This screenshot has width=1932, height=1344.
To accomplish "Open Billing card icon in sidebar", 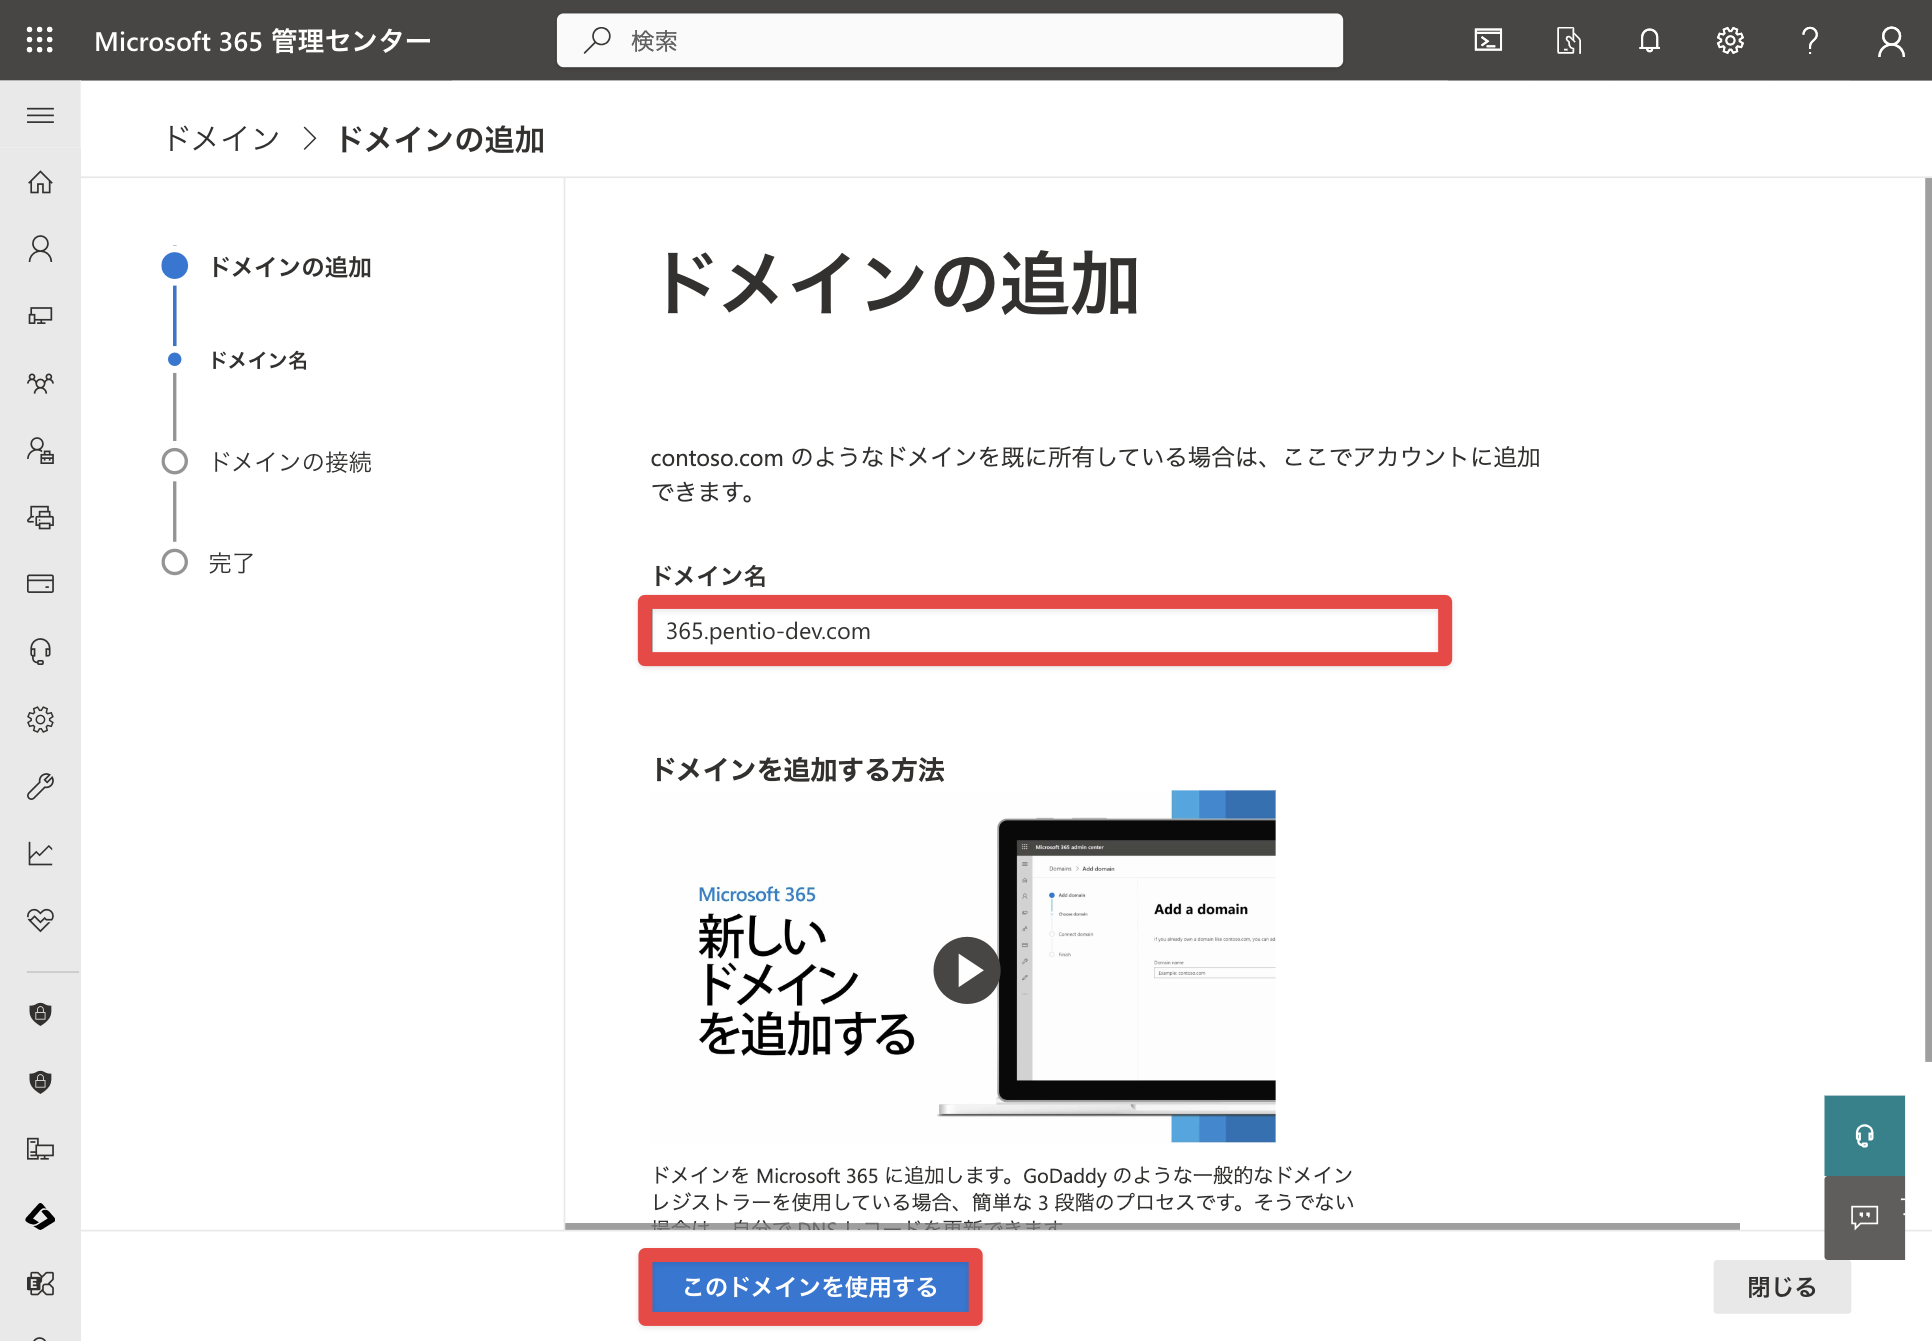I will tap(40, 584).
